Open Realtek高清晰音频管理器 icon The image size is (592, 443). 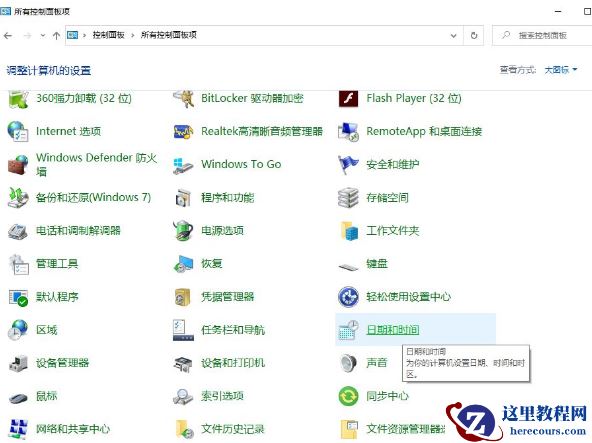pos(183,131)
